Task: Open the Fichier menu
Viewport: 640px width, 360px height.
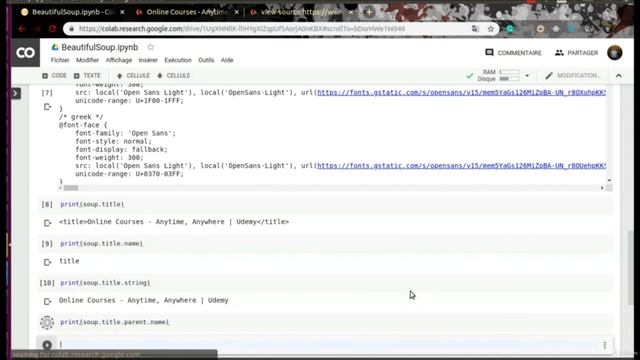Action: tap(60, 60)
